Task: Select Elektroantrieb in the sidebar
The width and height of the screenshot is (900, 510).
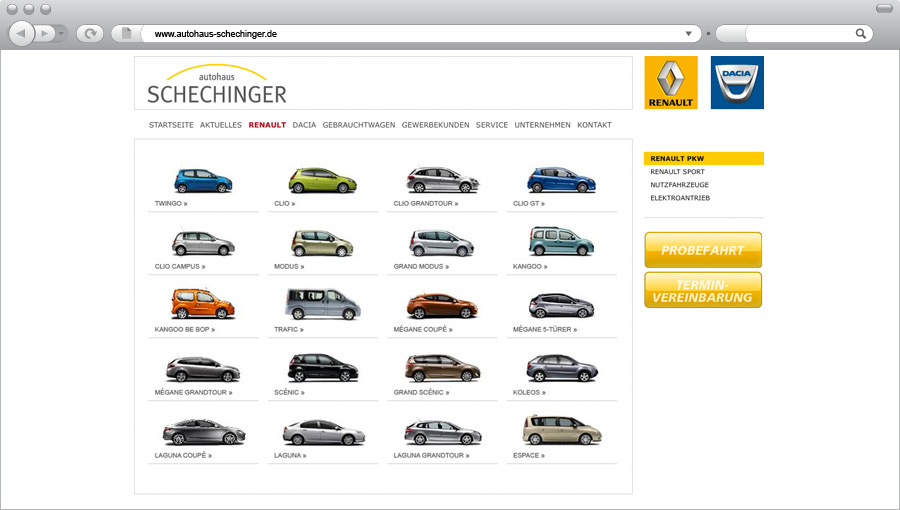Action: [x=680, y=198]
